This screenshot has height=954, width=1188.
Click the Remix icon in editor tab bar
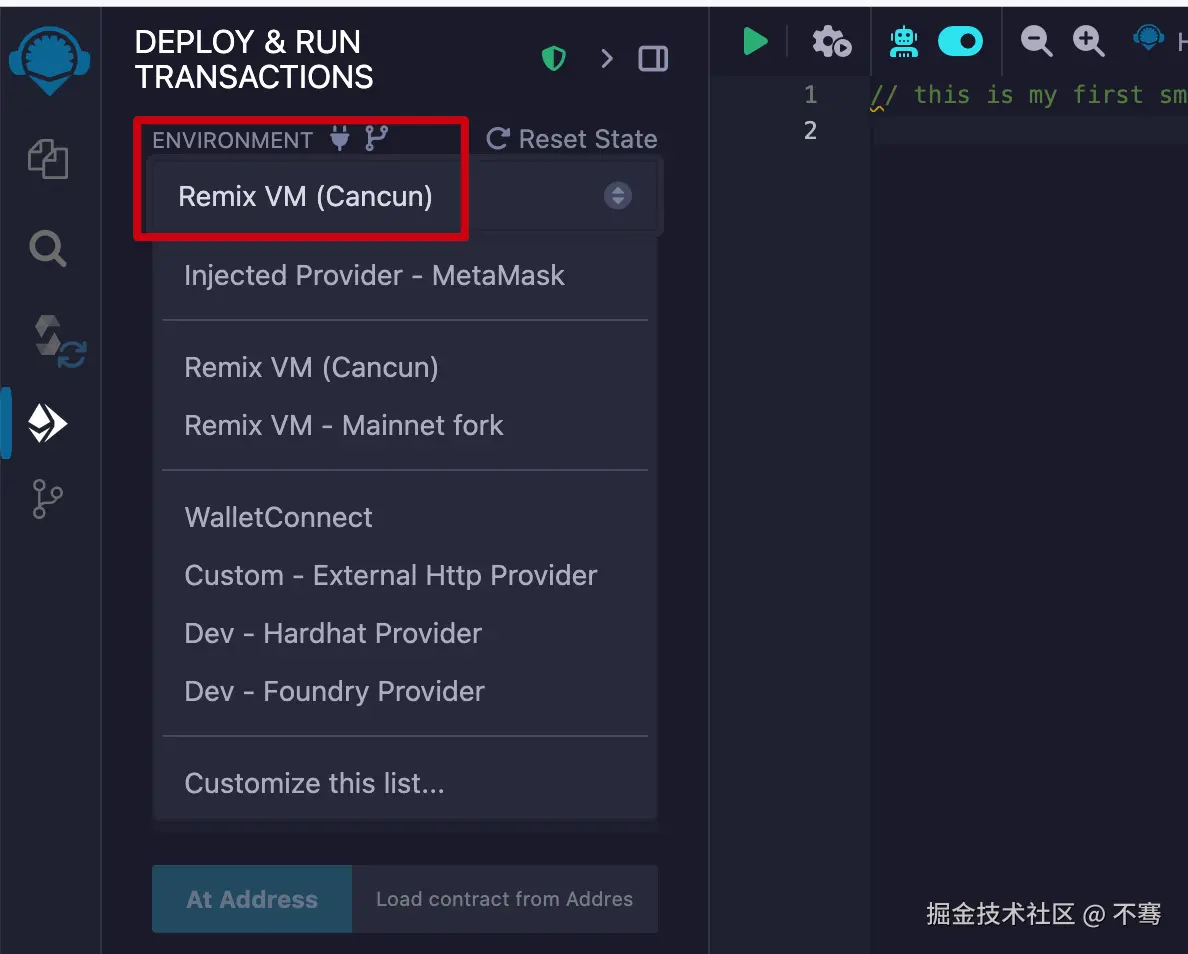click(x=1149, y=37)
